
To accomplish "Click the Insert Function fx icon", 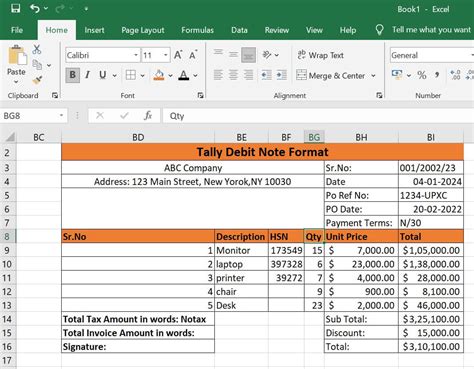I will [x=148, y=116].
